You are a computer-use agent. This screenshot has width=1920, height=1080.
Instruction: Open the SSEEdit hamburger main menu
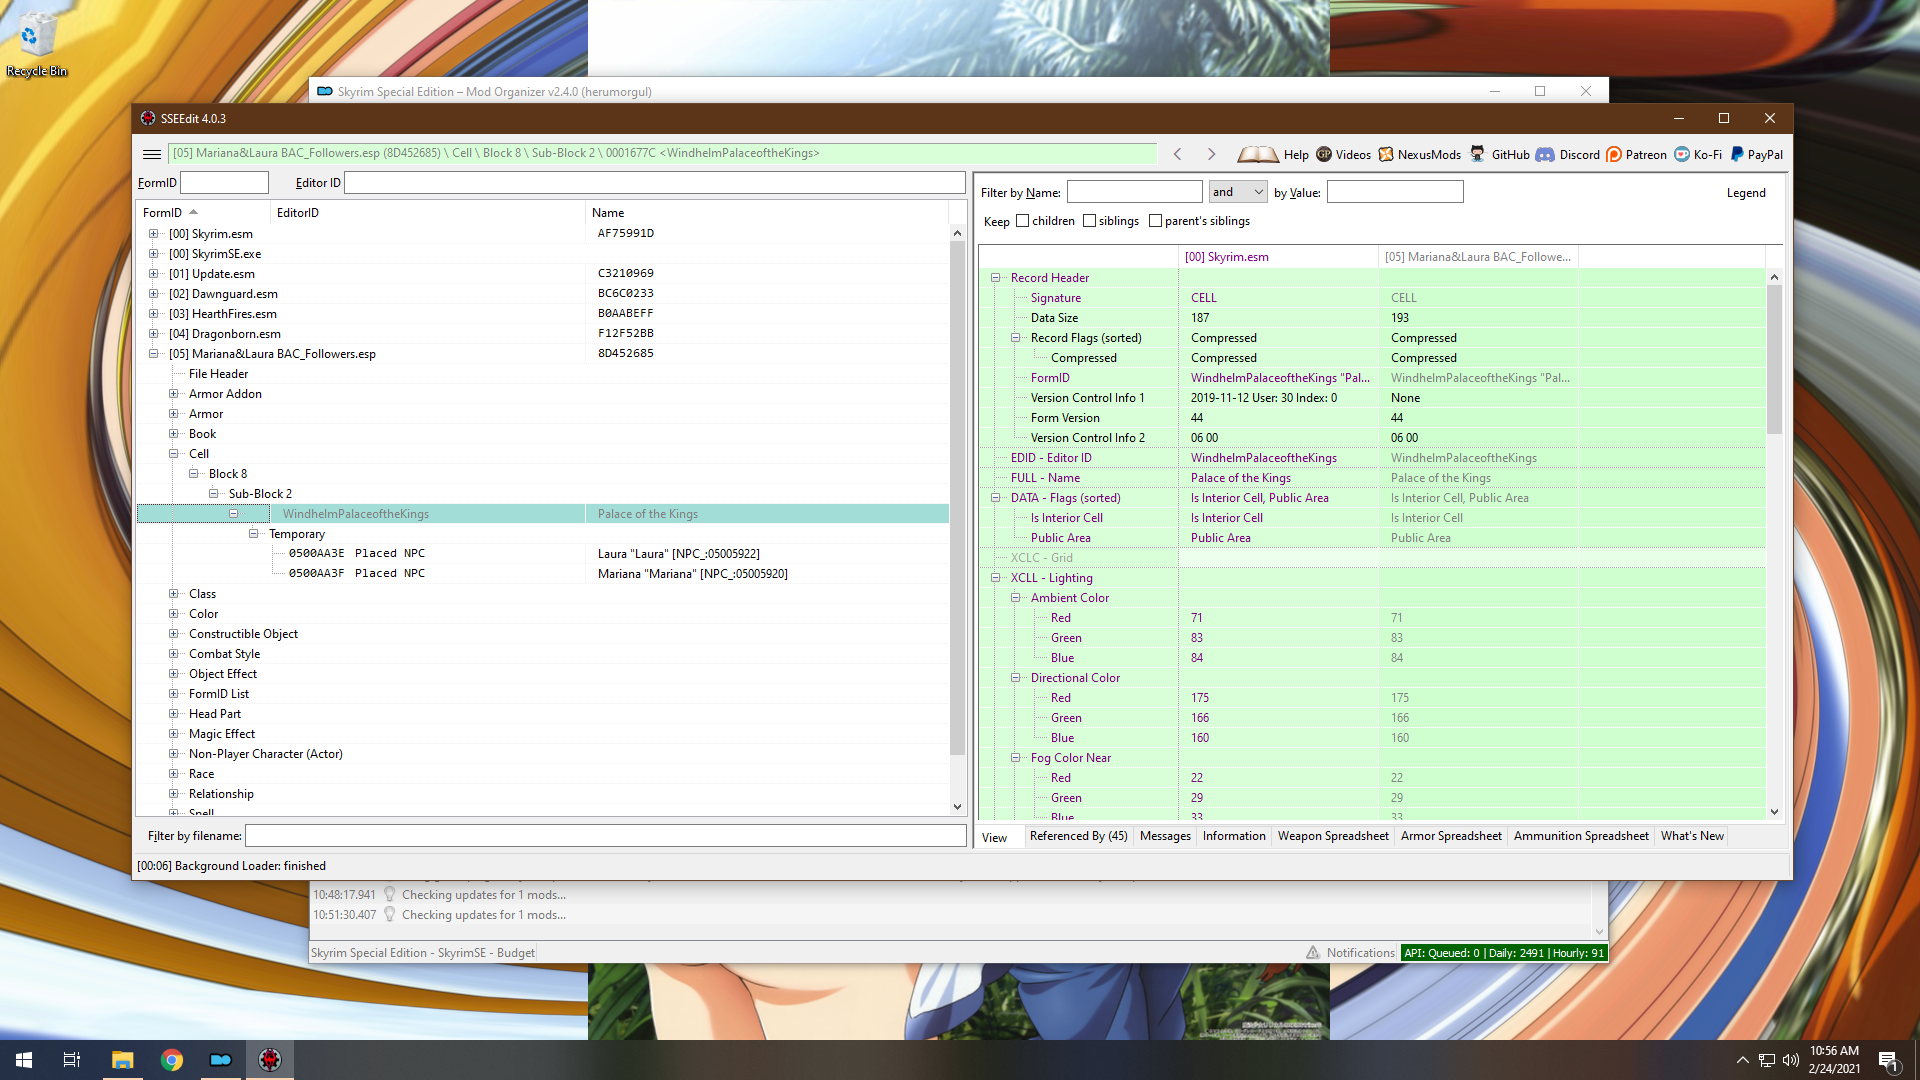pyautogui.click(x=152, y=154)
